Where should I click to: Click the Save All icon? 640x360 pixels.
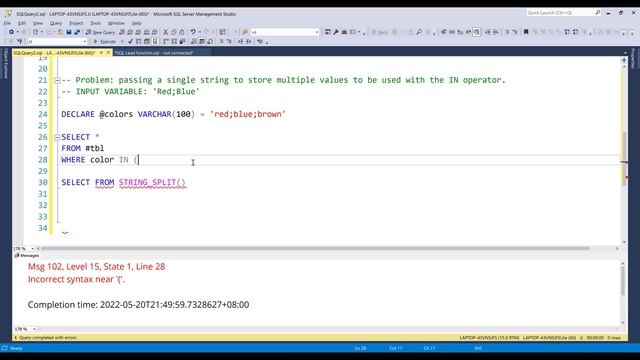(x=77, y=32)
